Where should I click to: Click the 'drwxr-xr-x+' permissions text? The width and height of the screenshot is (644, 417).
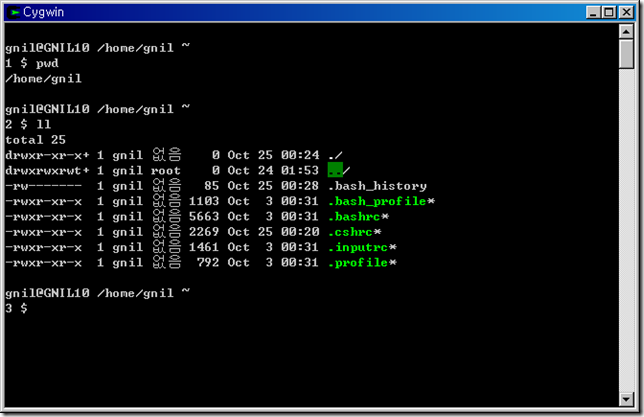click(x=47, y=155)
